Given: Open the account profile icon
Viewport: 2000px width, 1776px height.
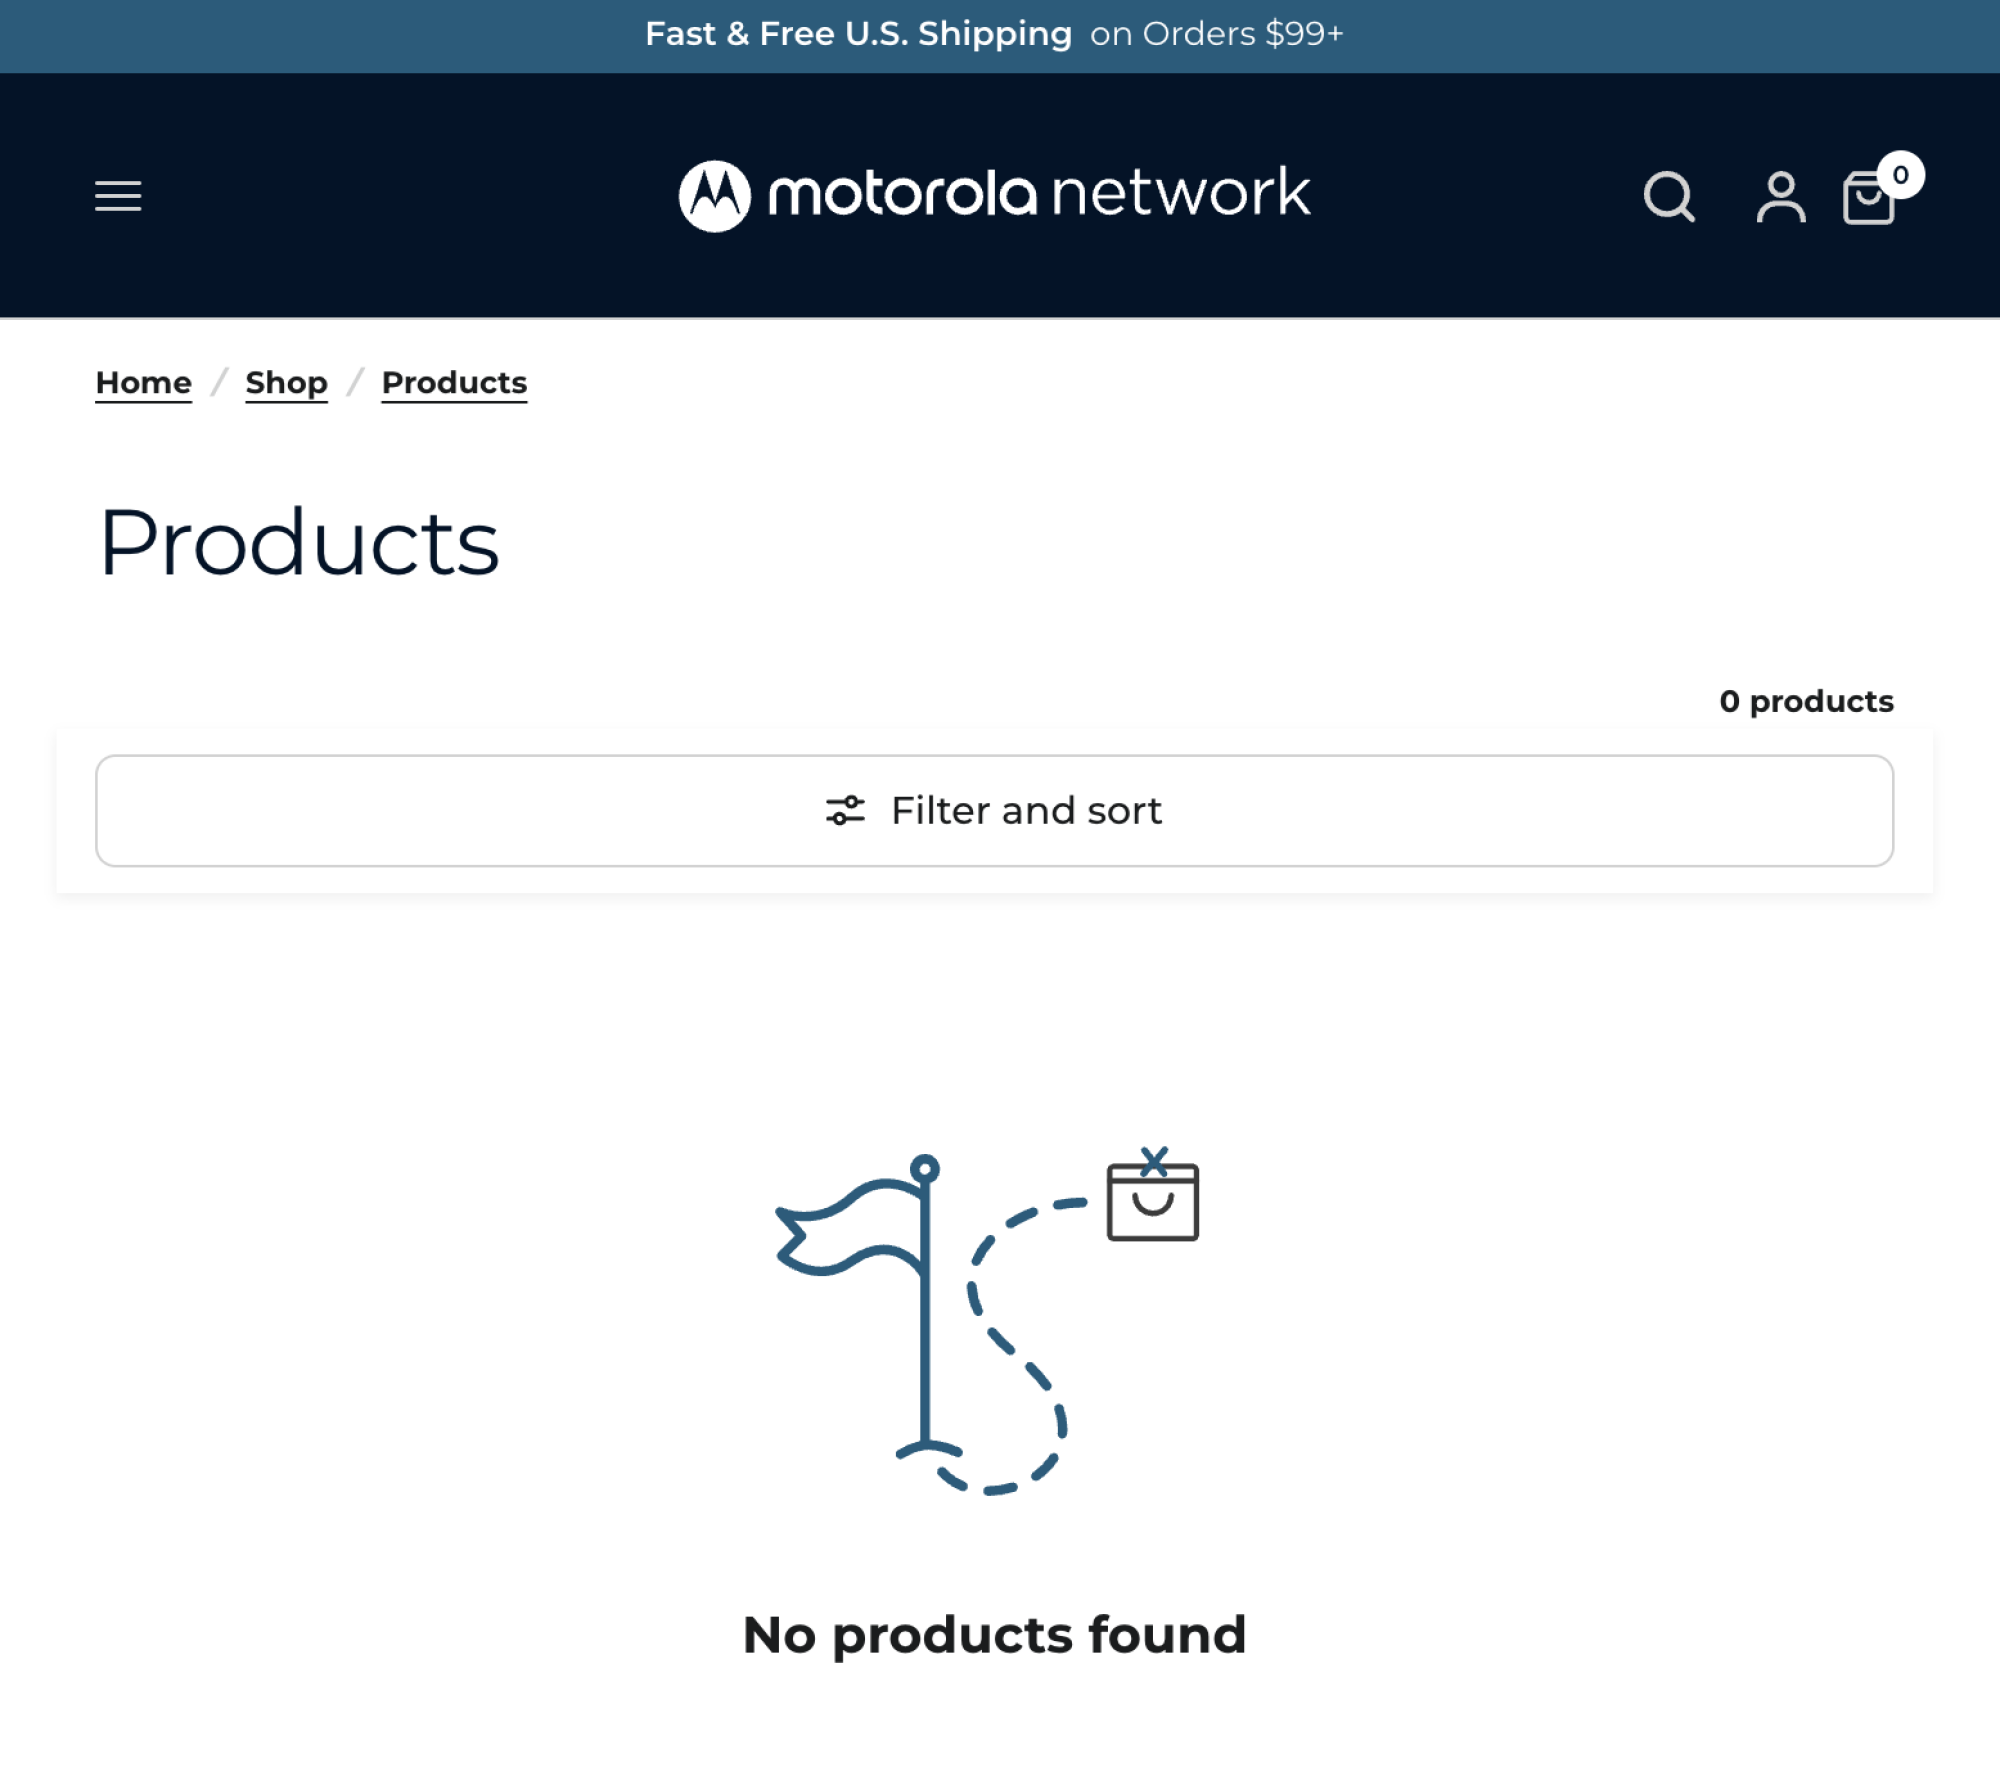Looking at the screenshot, I should click(x=1781, y=197).
